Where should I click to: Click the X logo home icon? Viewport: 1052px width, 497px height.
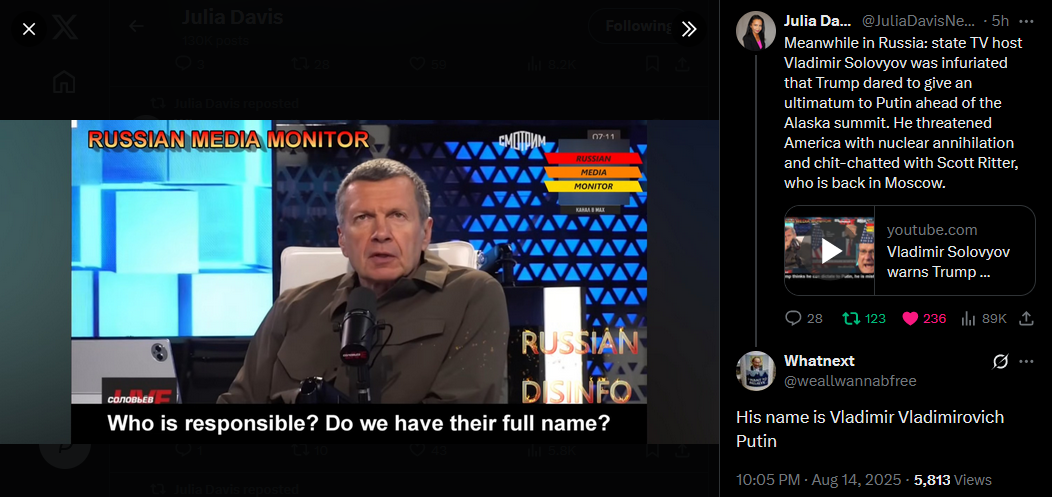tap(64, 28)
